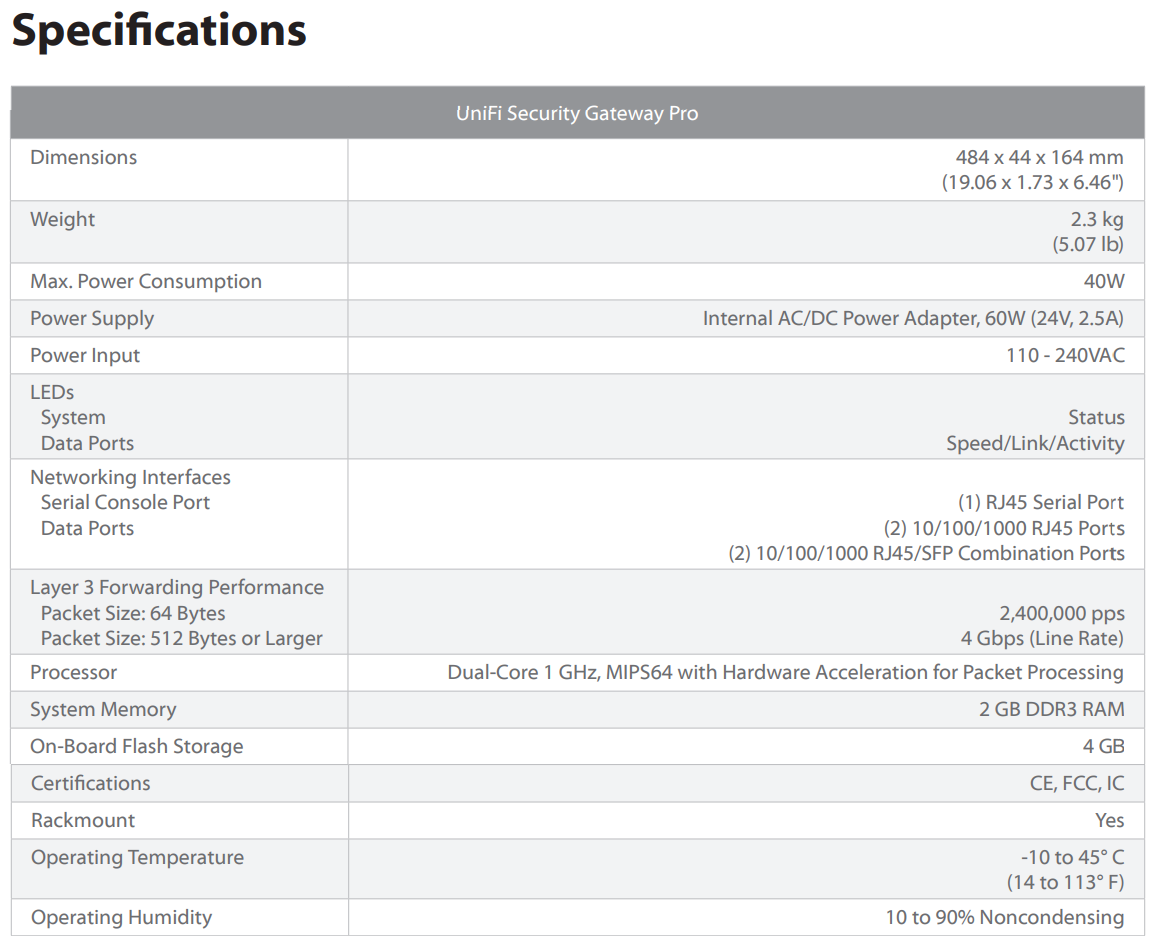Click the Certifications label
This screenshot has width=1153, height=941.
pos(90,784)
